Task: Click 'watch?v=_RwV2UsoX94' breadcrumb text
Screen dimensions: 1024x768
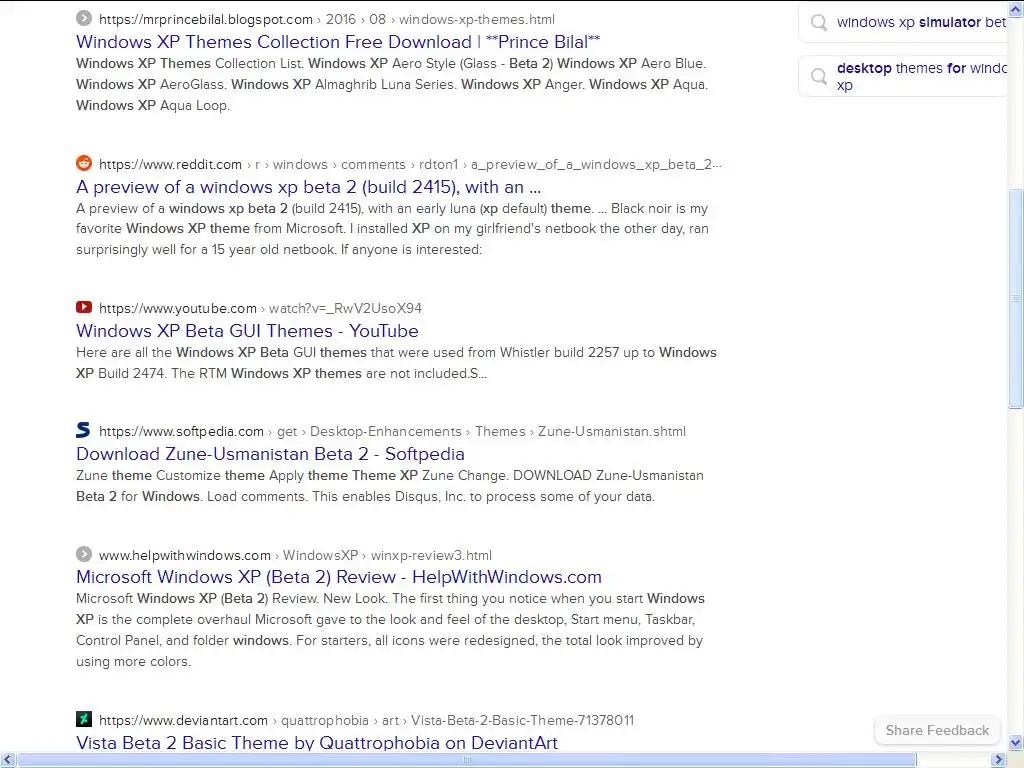Action: [x=345, y=308]
